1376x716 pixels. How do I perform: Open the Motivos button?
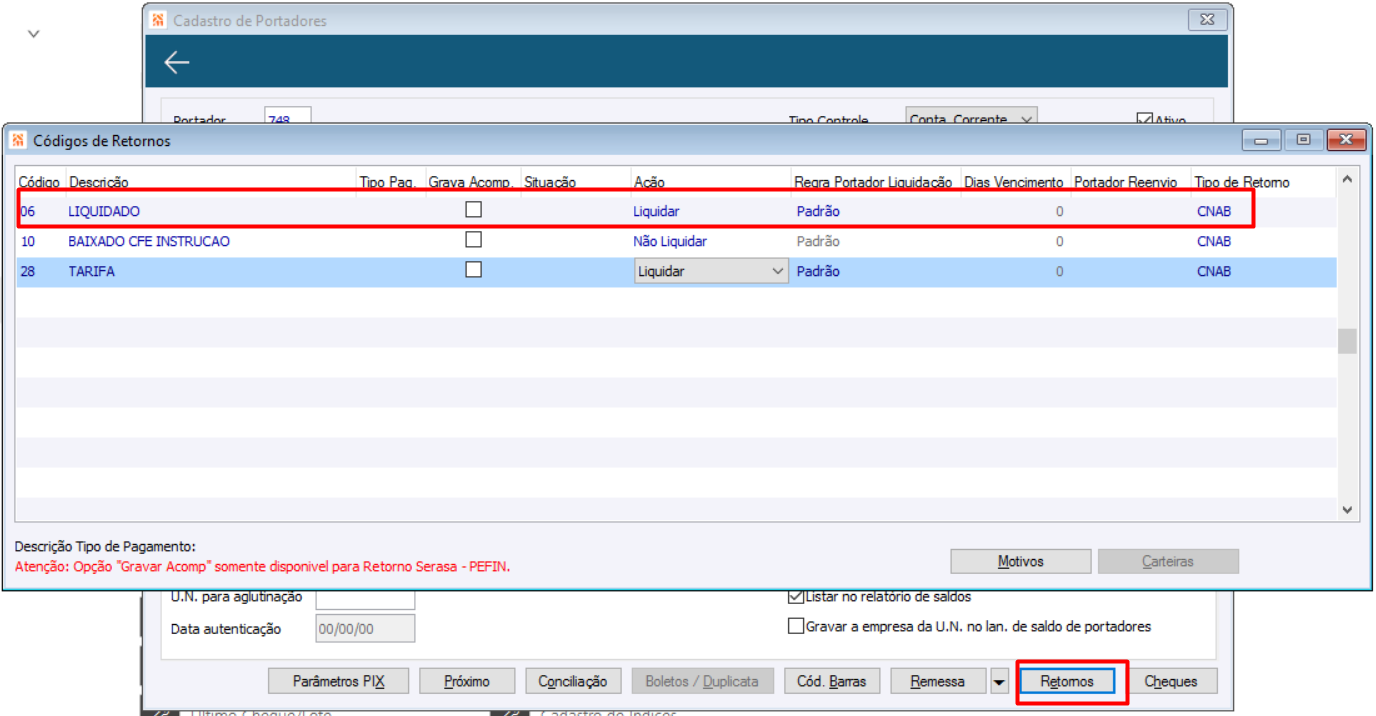coord(1021,561)
